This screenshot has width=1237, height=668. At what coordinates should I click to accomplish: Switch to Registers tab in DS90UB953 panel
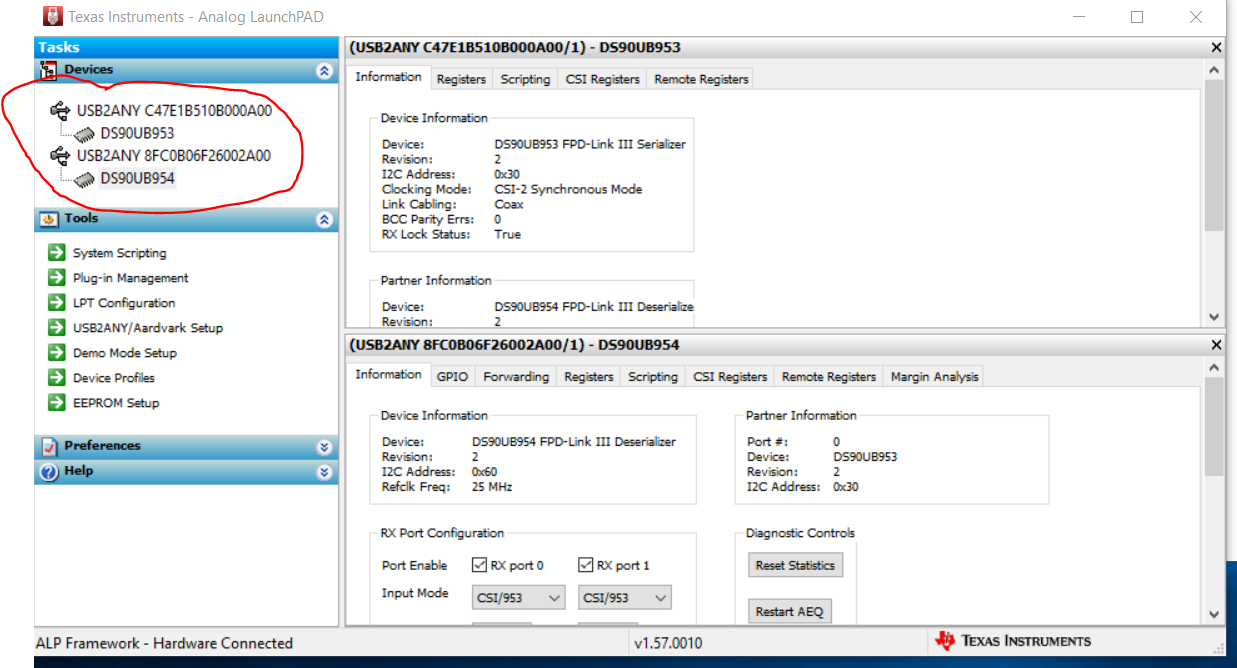461,79
